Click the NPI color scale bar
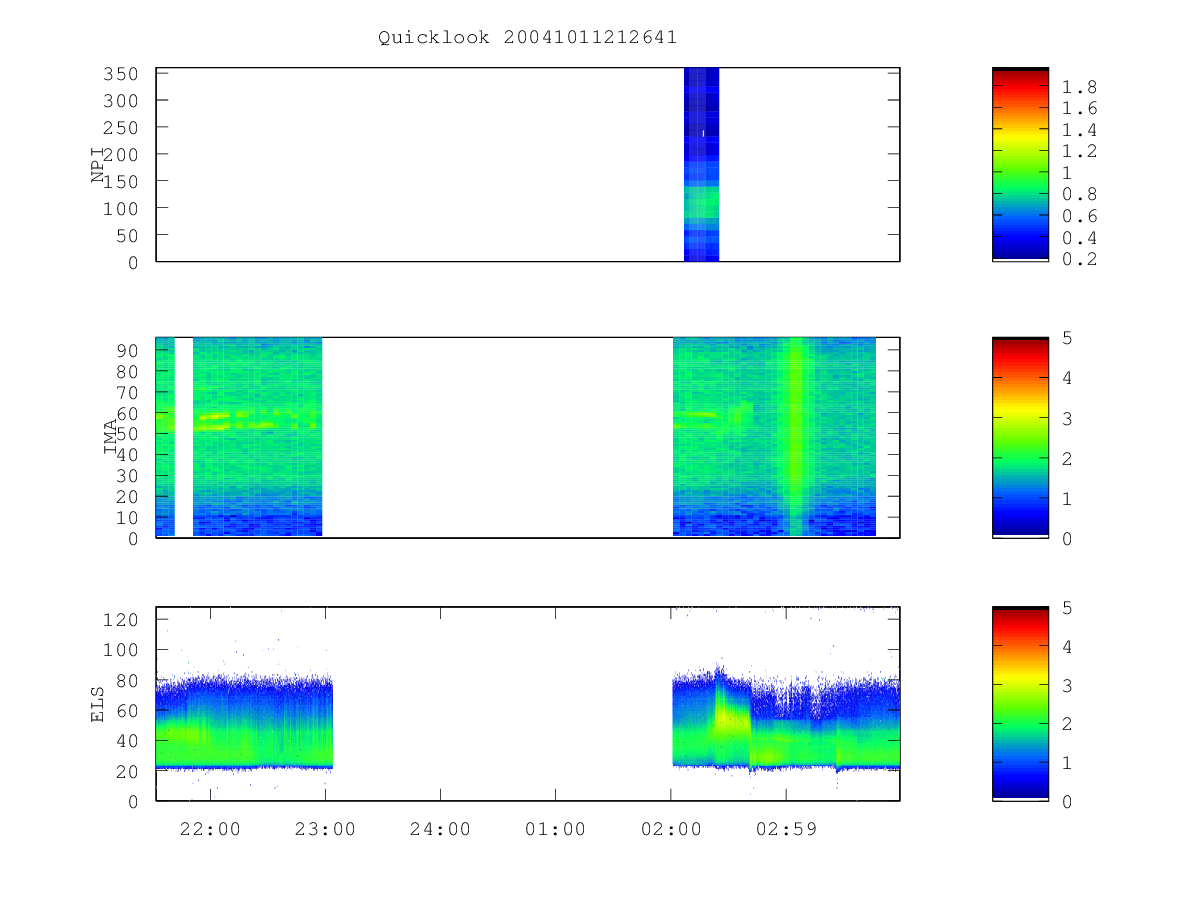 tap(1020, 164)
